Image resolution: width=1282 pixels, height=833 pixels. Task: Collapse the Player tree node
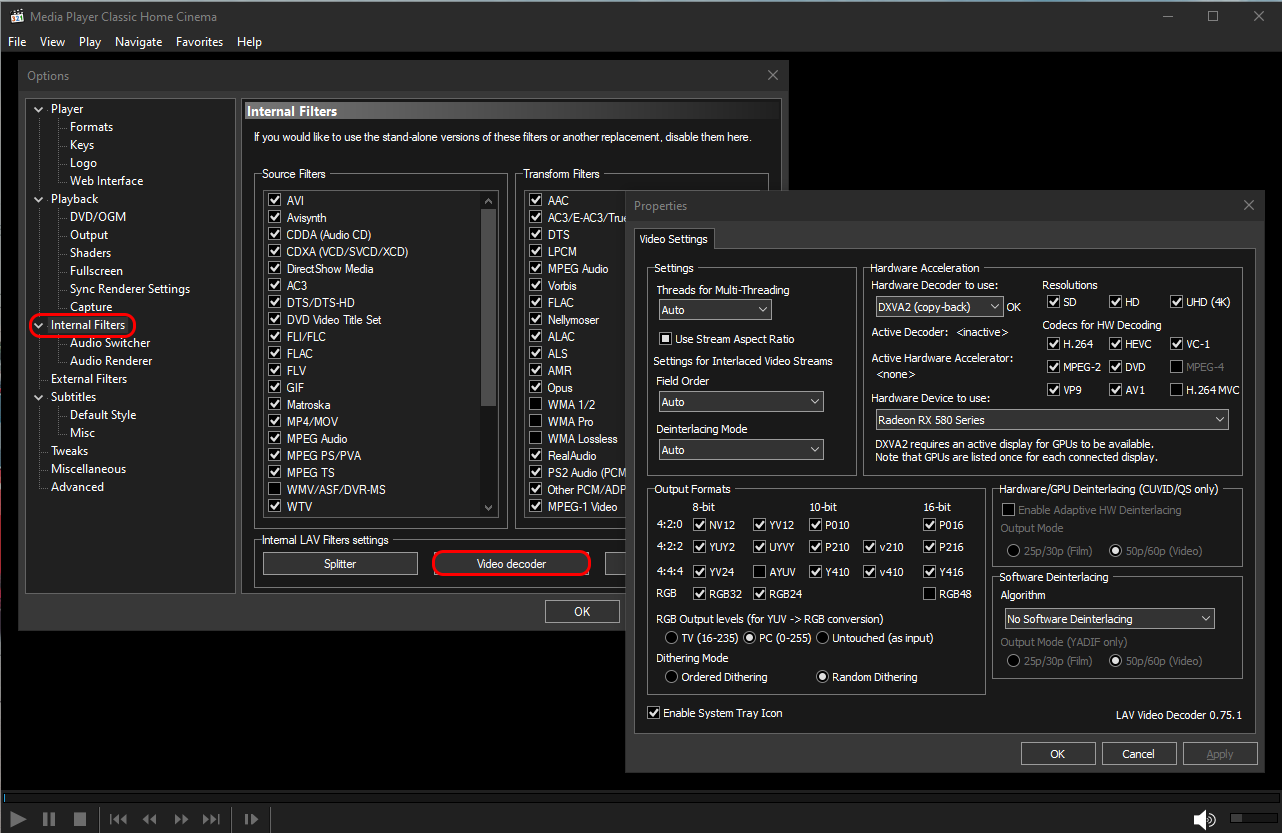point(38,109)
